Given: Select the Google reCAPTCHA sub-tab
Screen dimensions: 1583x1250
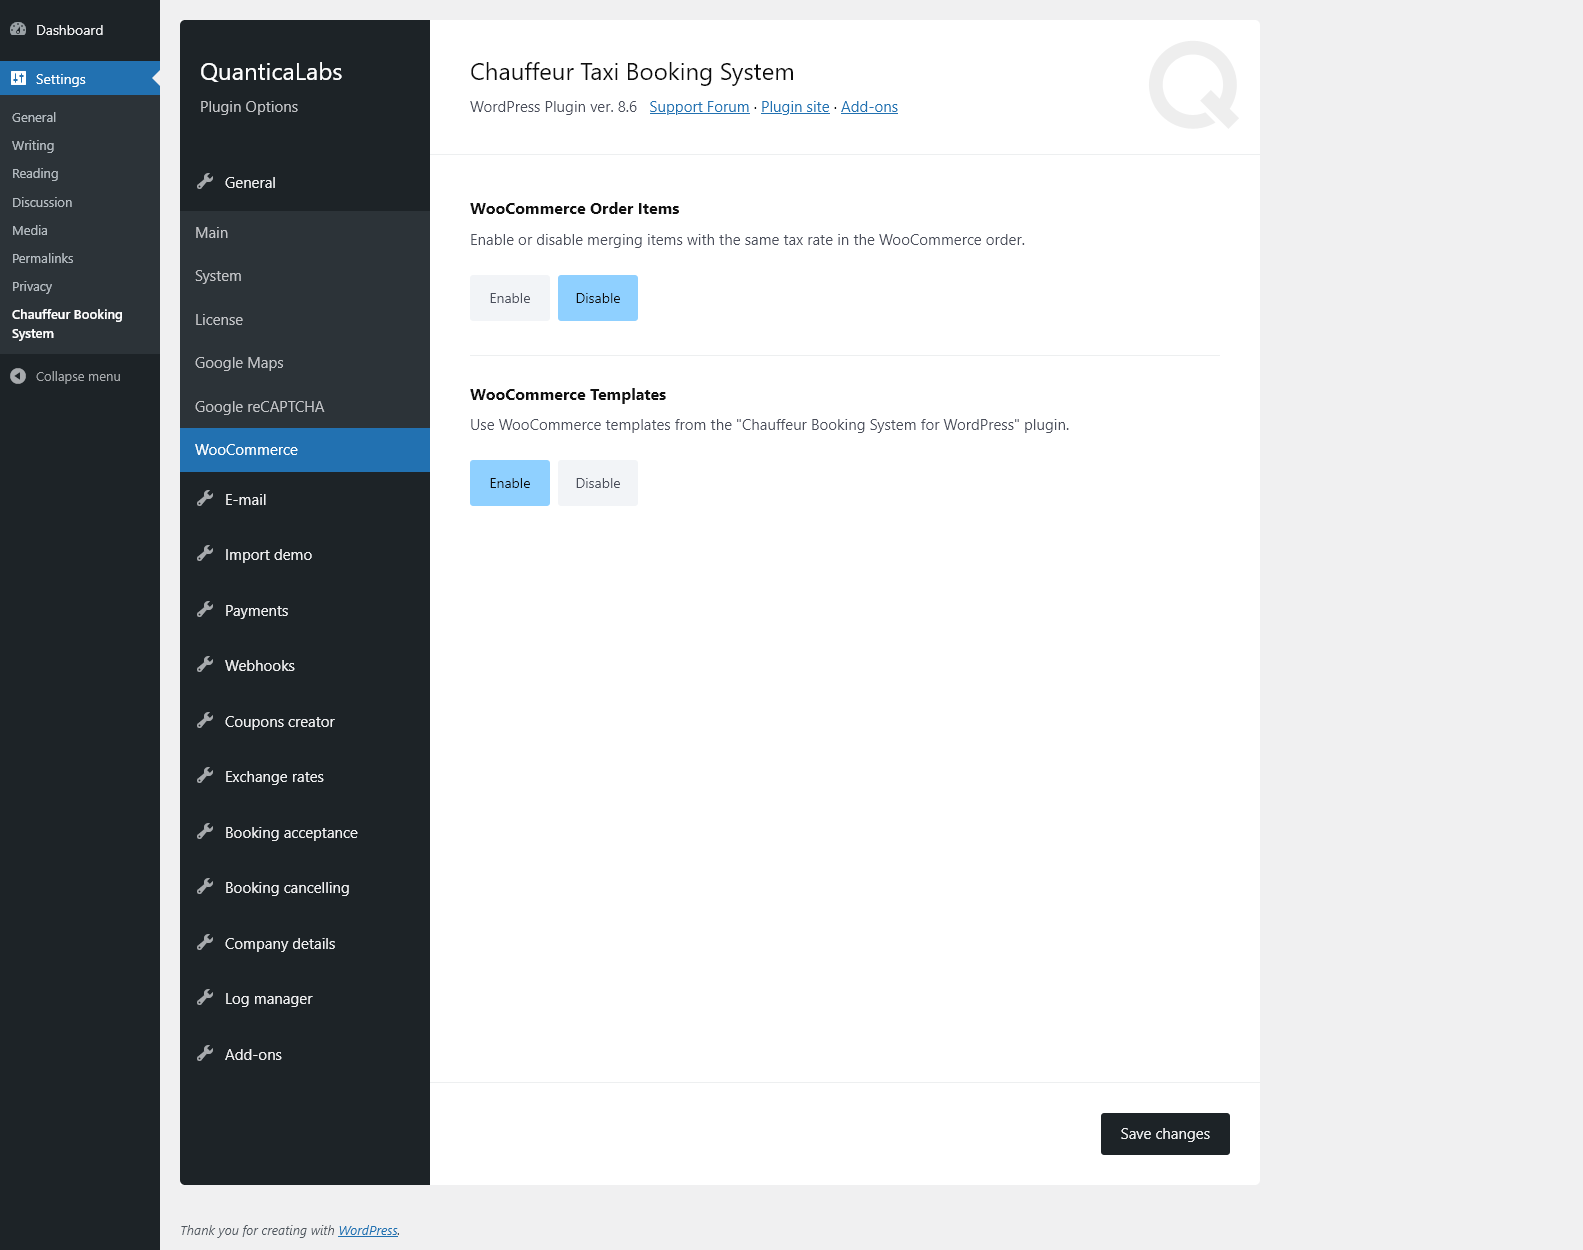Looking at the screenshot, I should click(305, 407).
